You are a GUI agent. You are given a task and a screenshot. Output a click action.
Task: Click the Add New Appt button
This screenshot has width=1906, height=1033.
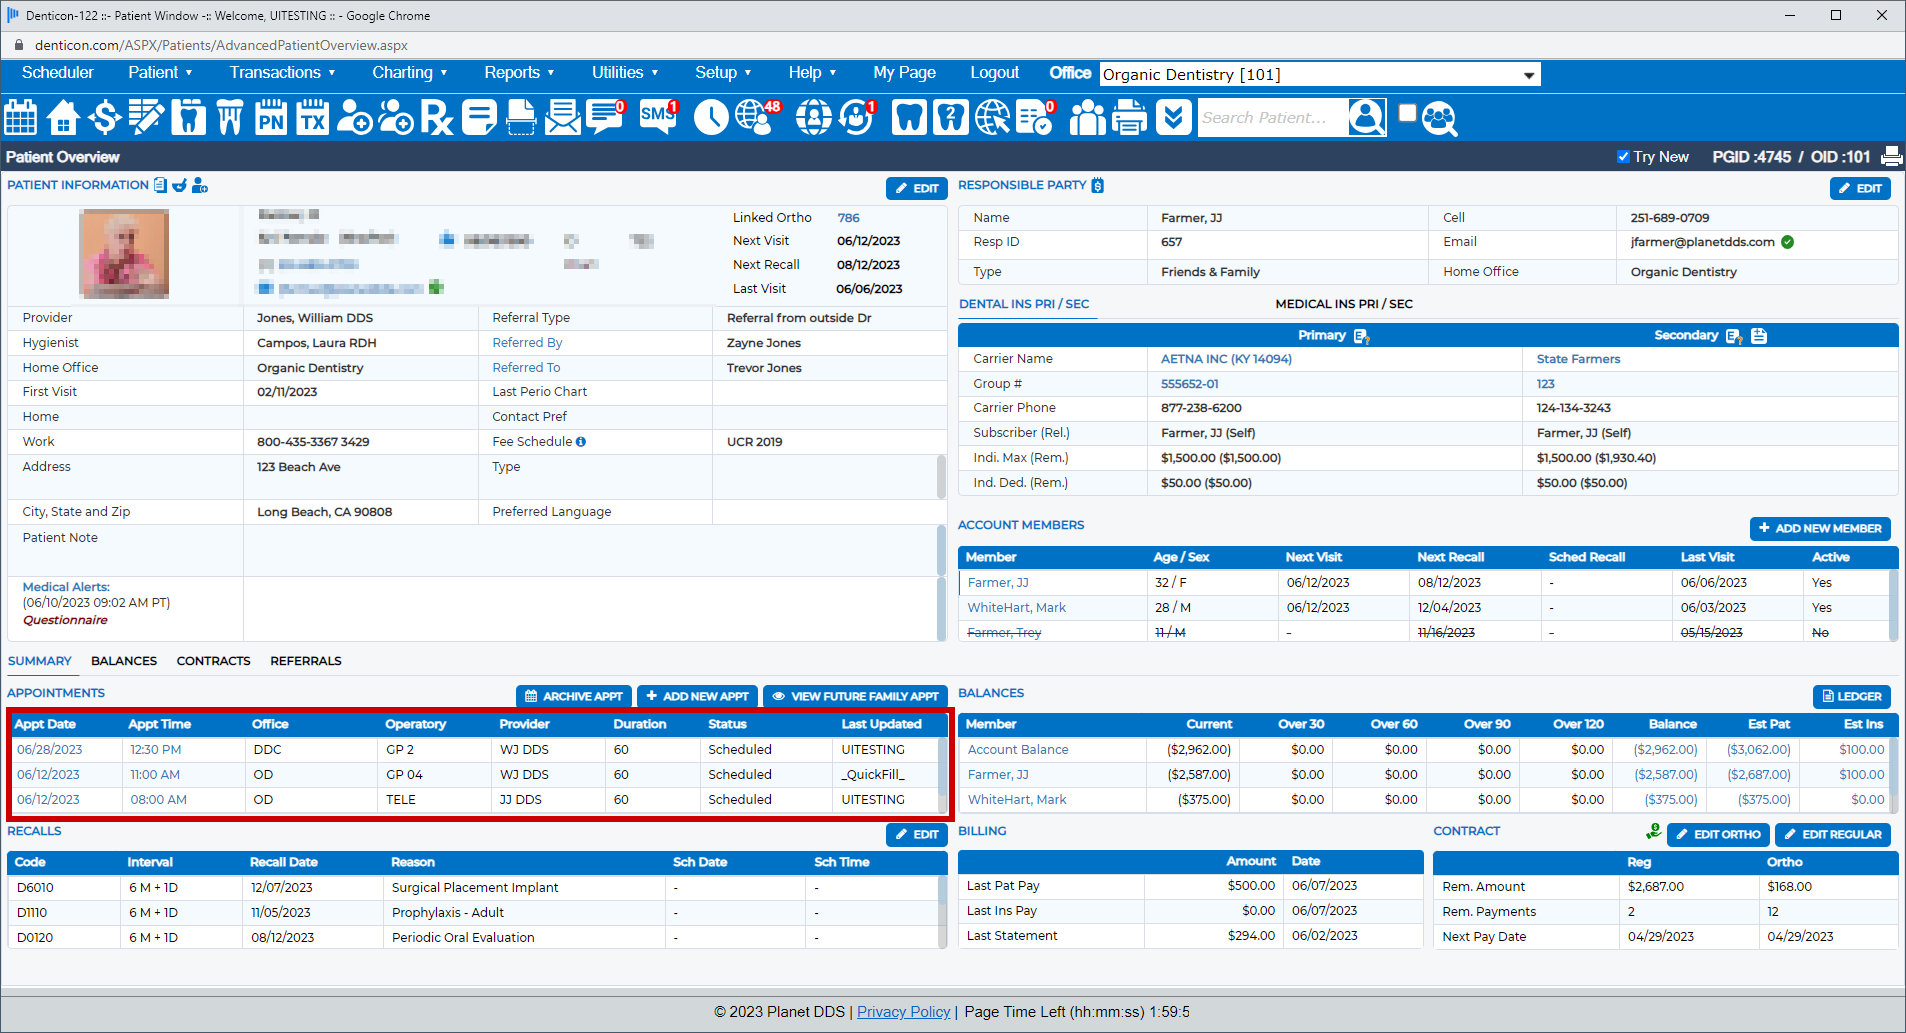pyautogui.click(x=697, y=697)
